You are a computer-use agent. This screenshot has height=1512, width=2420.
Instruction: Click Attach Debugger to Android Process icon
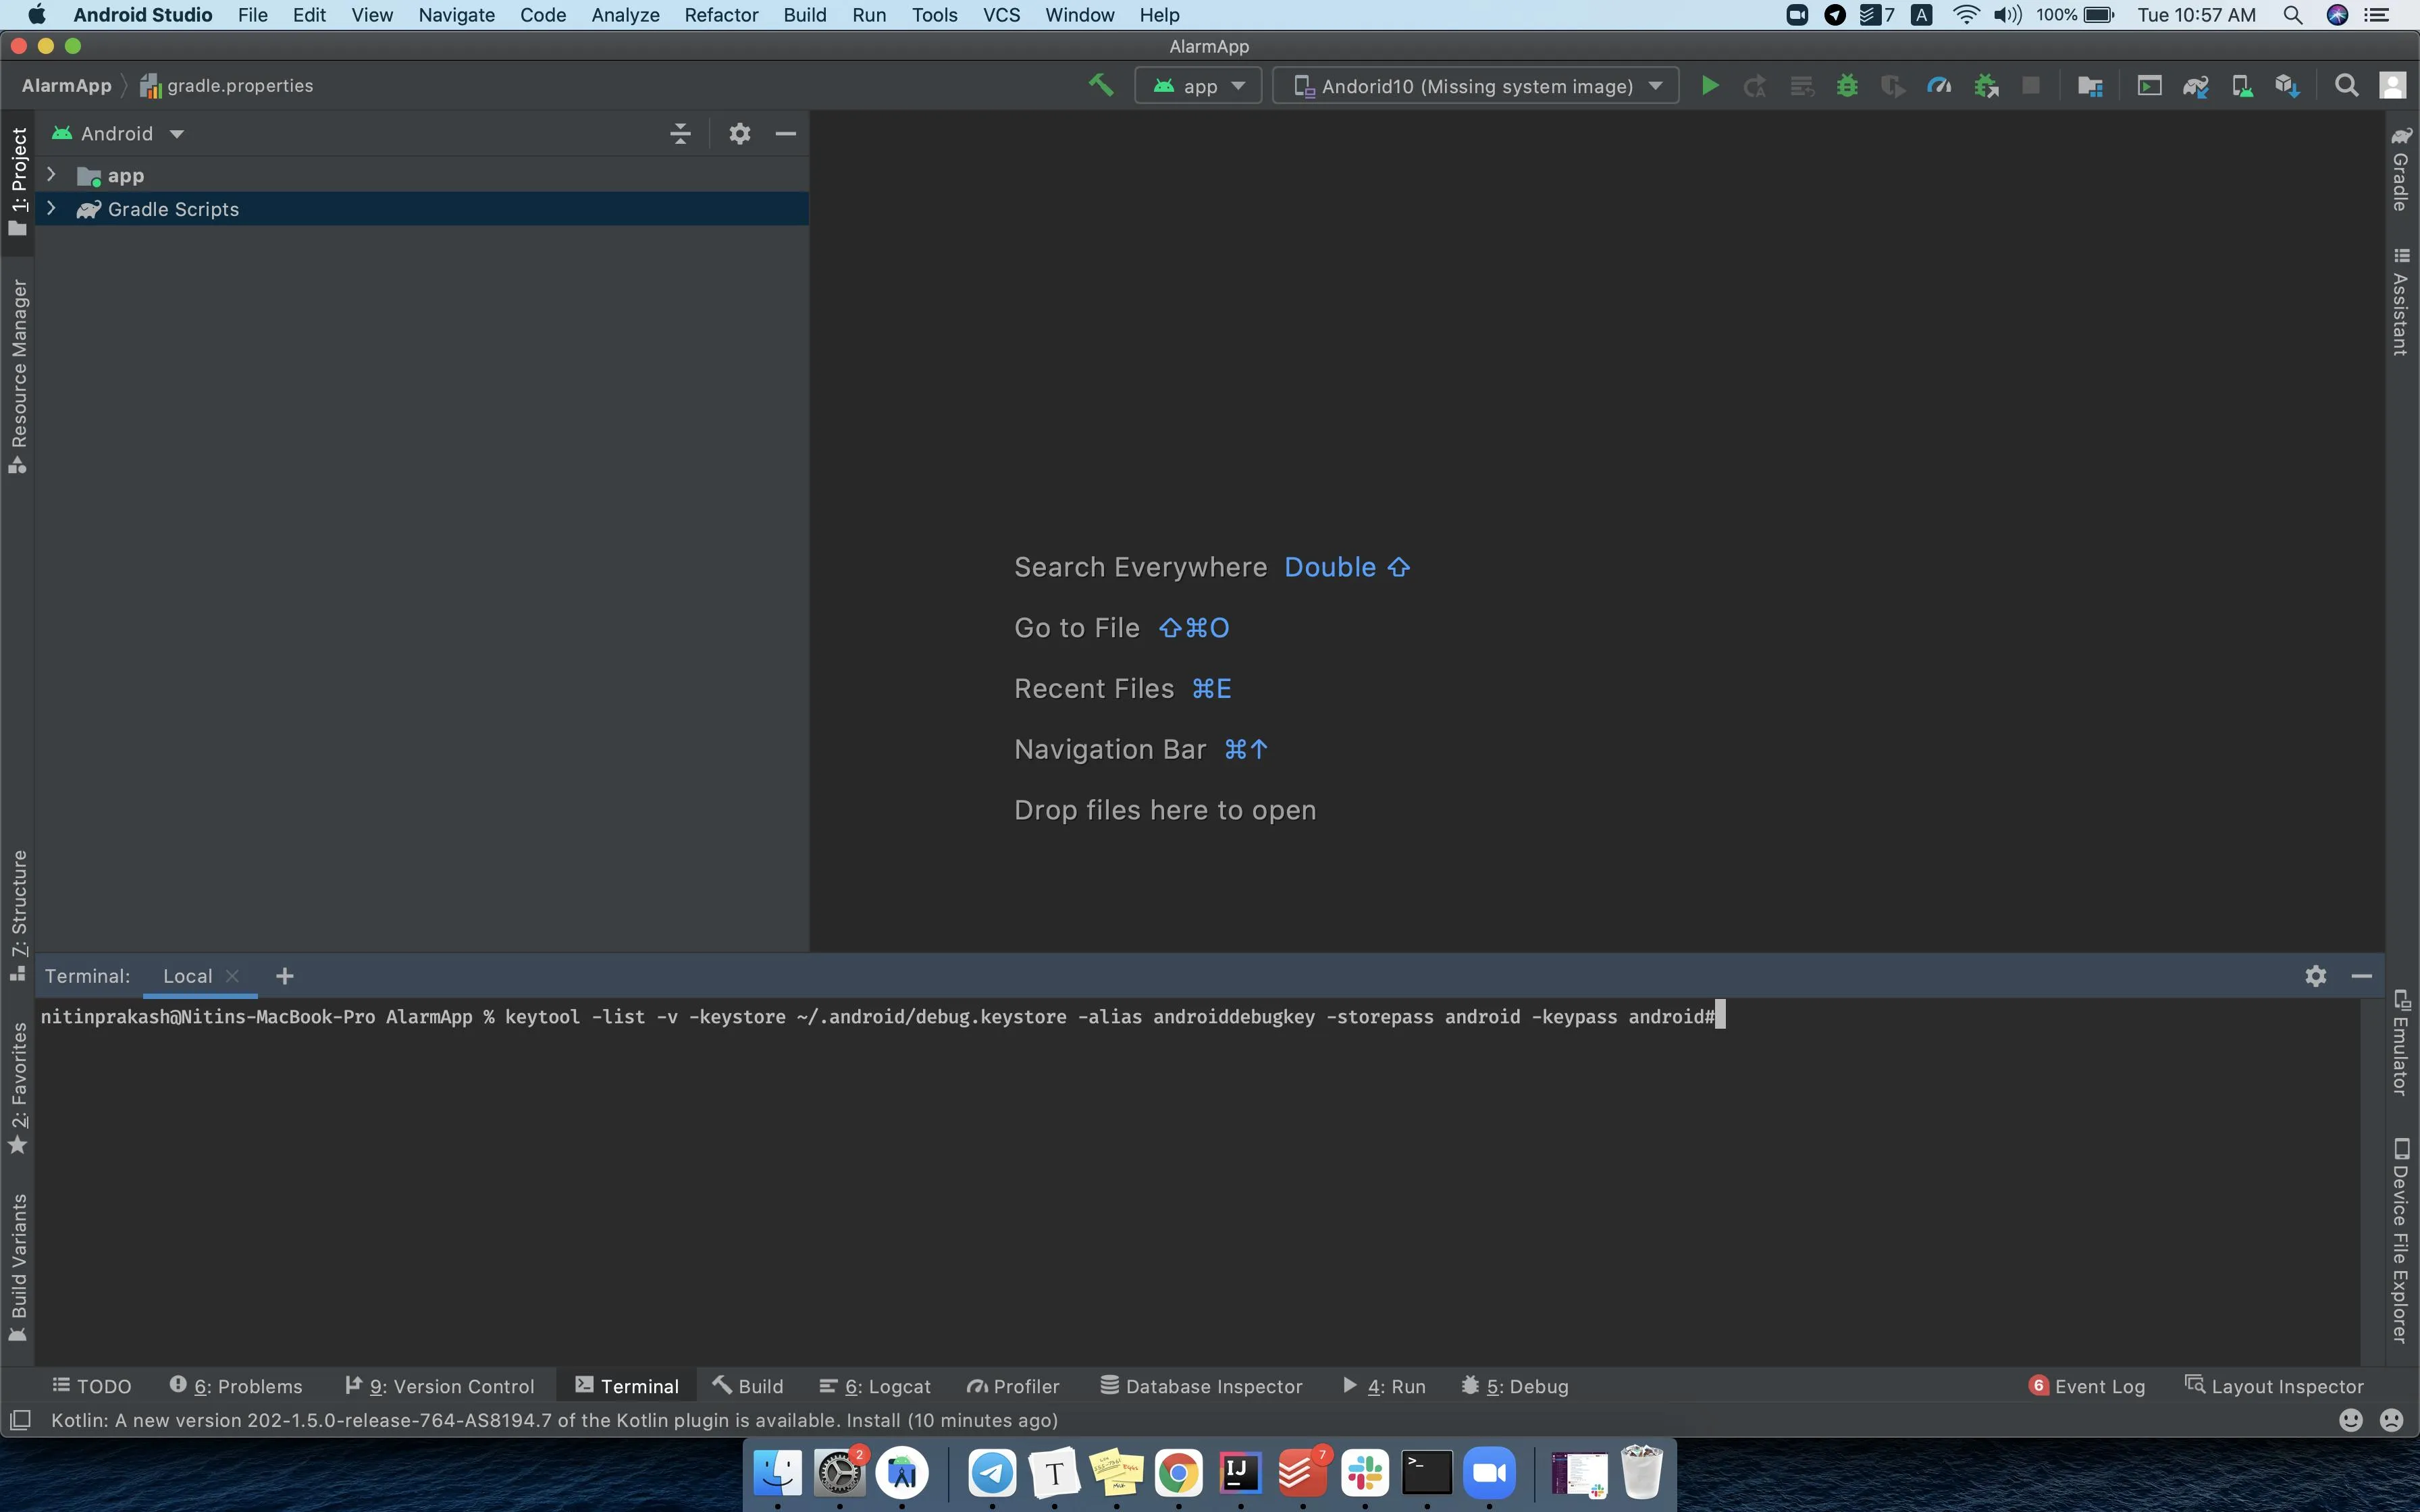coord(1986,86)
